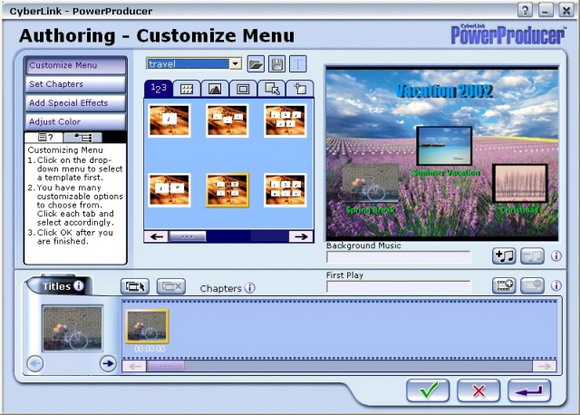Open the Background Music info icon

tap(556, 256)
